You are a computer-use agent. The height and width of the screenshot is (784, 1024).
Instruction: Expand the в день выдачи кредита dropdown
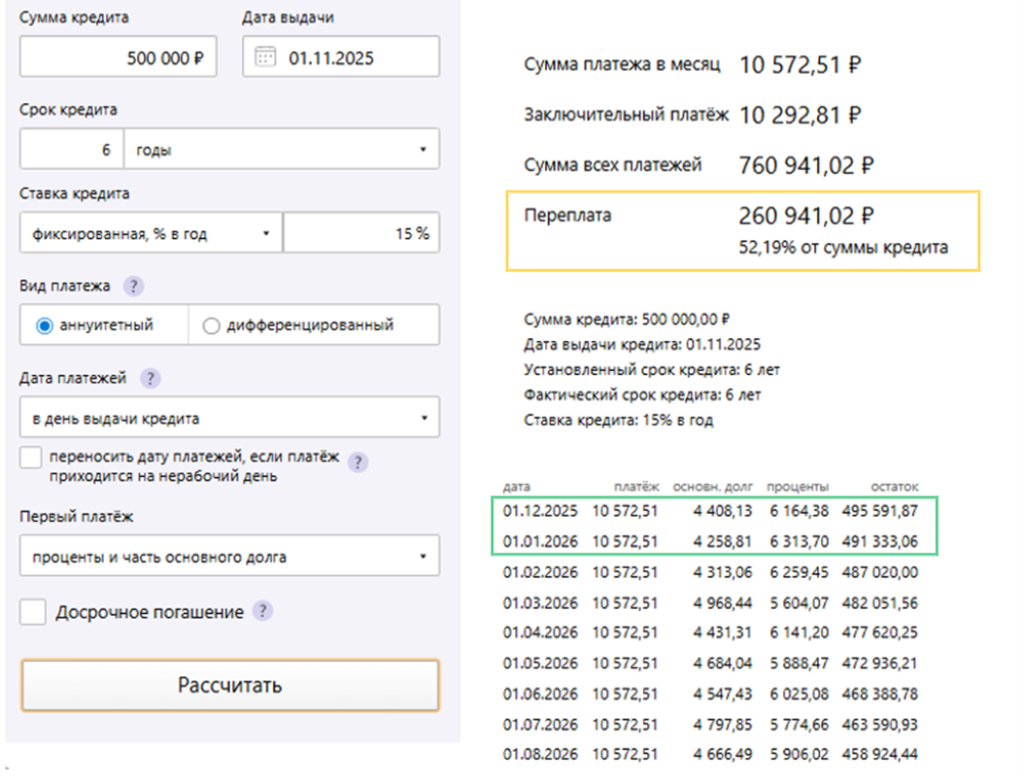[x=229, y=417]
